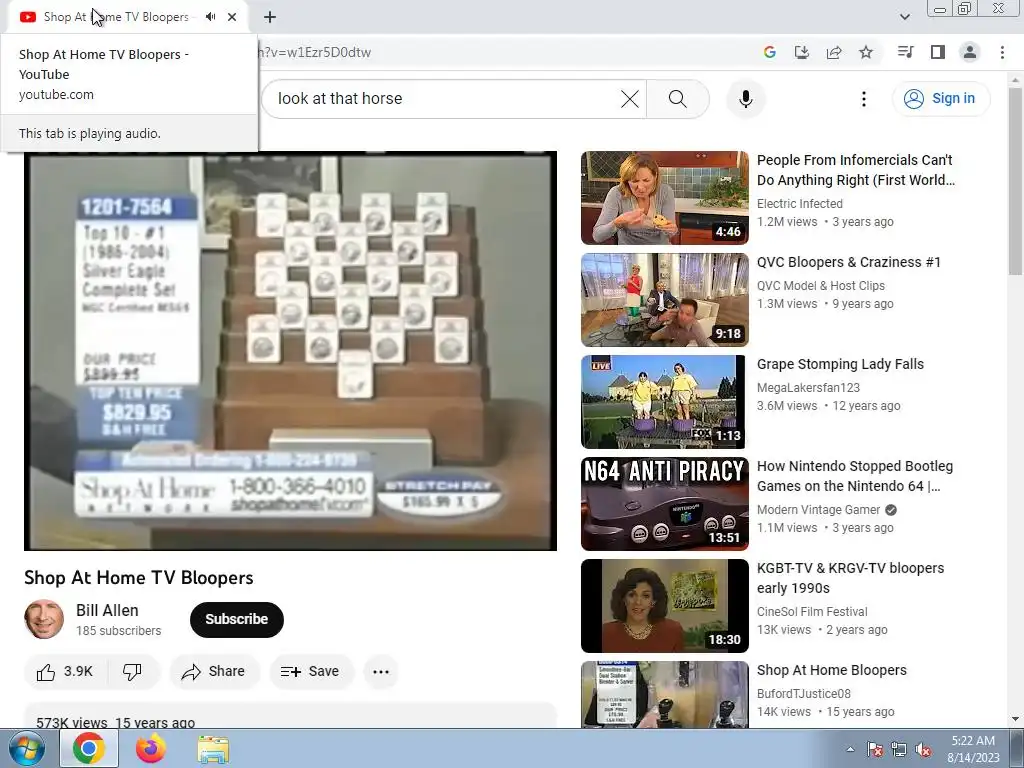Click BufordTJustice08 channel name
Image resolution: width=1024 pixels, height=768 pixels.
tap(803, 694)
